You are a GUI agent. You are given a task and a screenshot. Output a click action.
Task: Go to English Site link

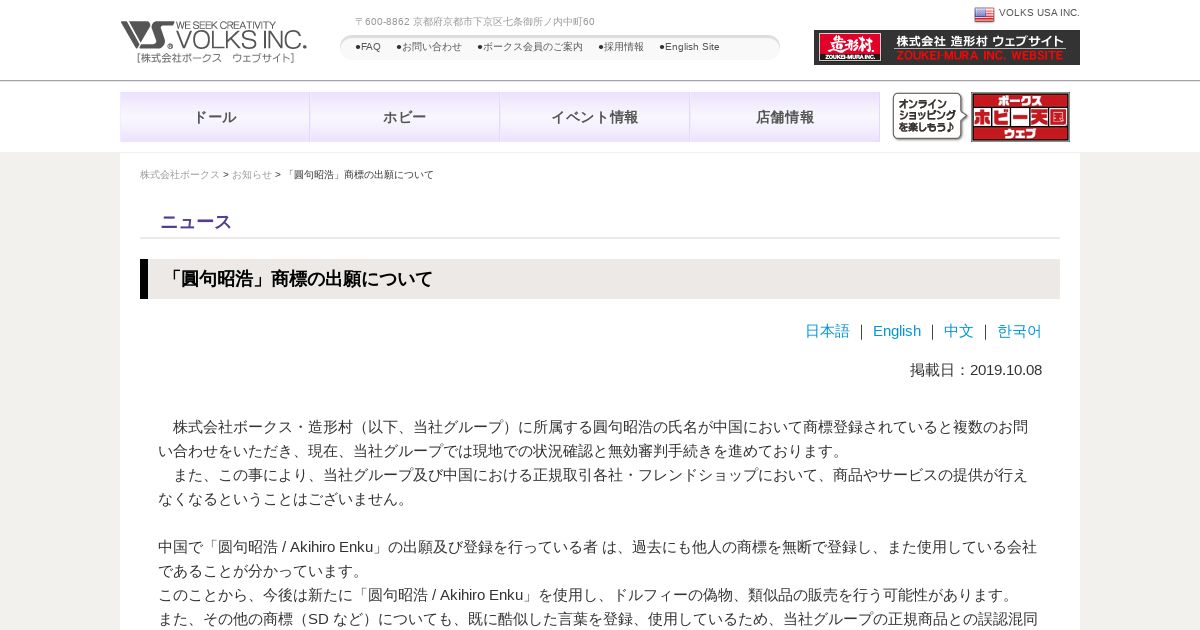coord(689,47)
